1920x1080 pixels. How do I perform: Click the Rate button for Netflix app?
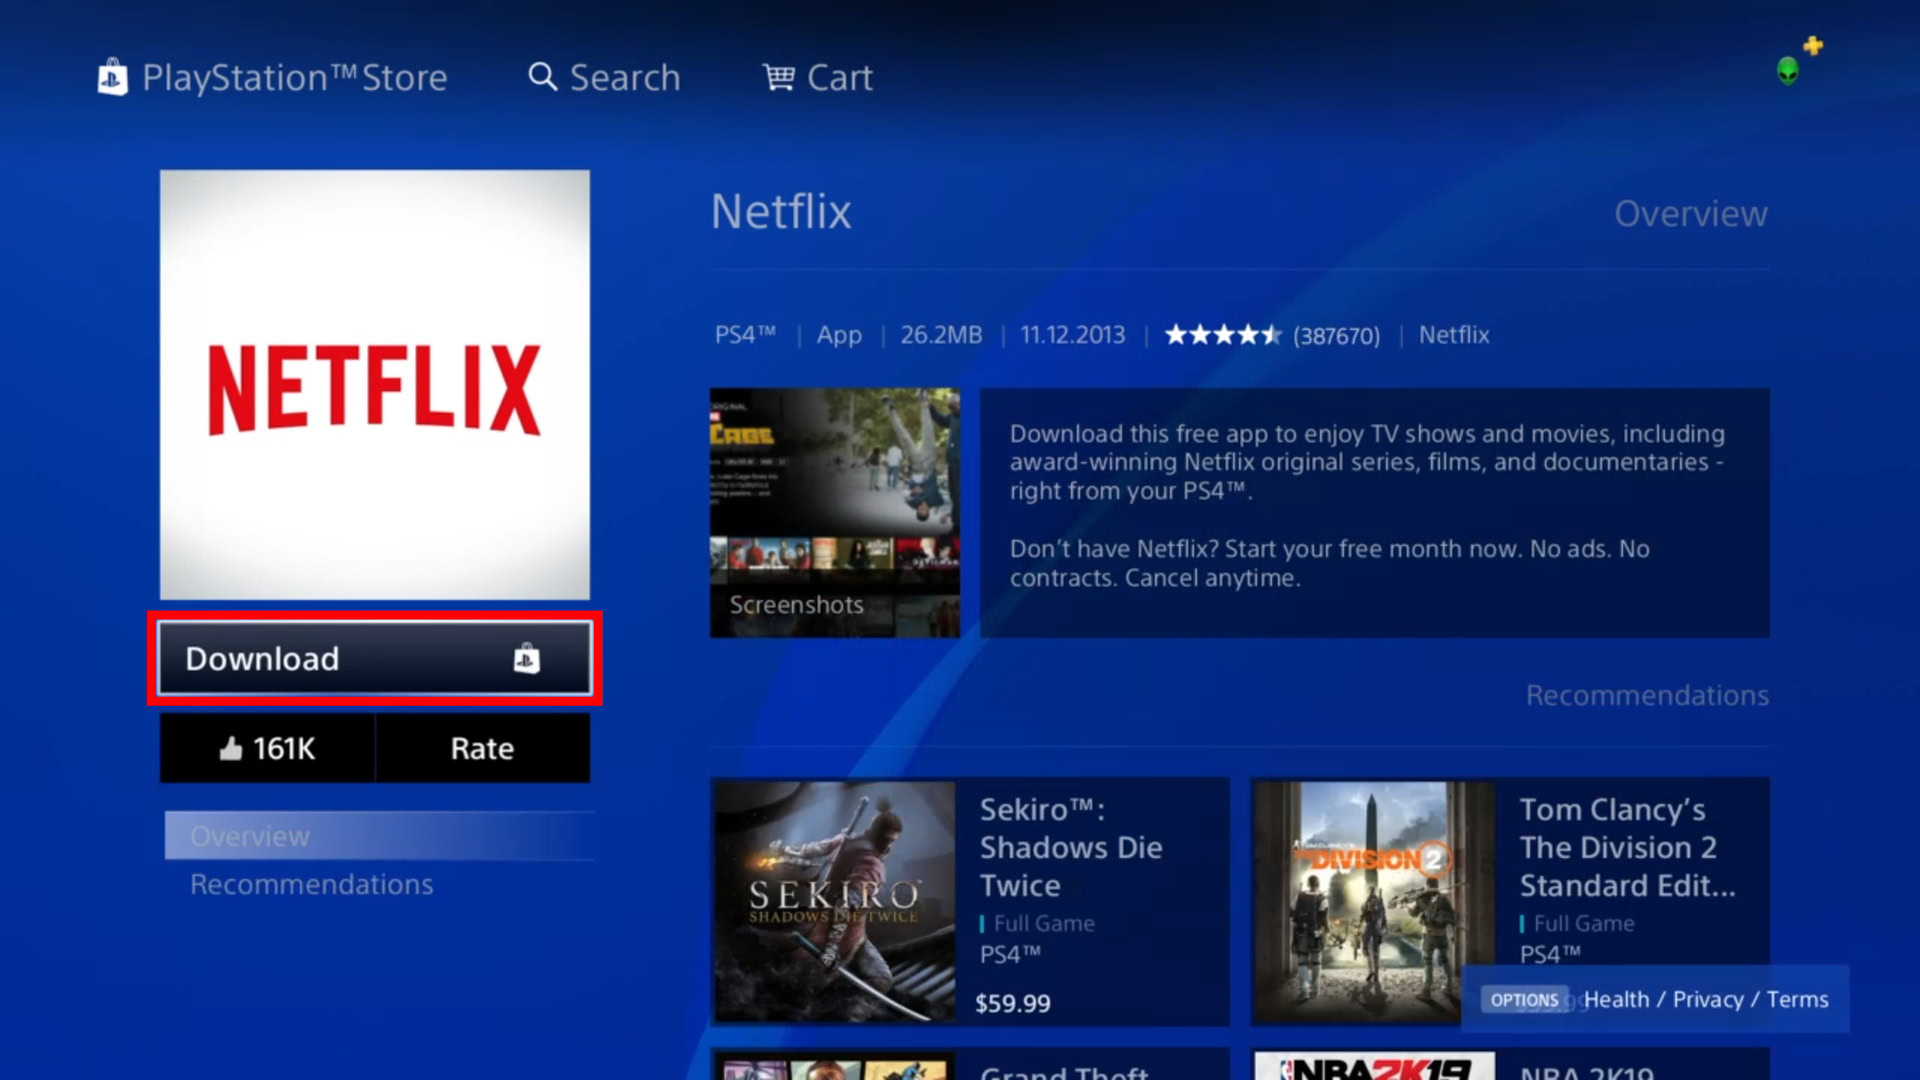click(x=481, y=748)
